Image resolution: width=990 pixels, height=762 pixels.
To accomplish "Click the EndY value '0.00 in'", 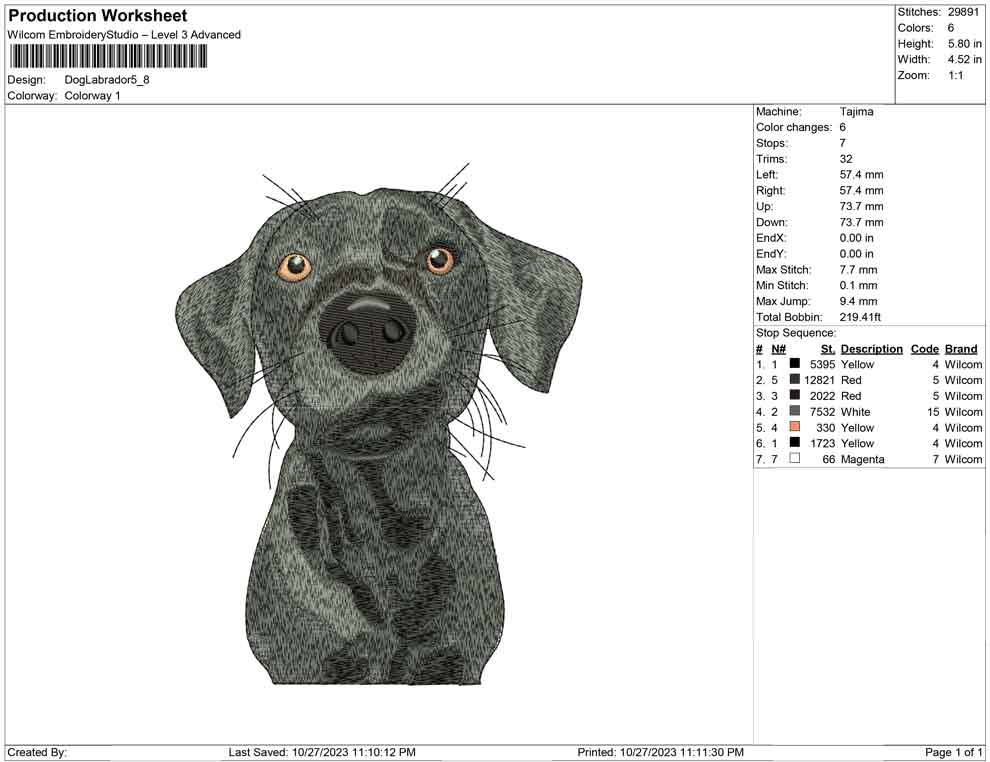I will click(x=856, y=254).
